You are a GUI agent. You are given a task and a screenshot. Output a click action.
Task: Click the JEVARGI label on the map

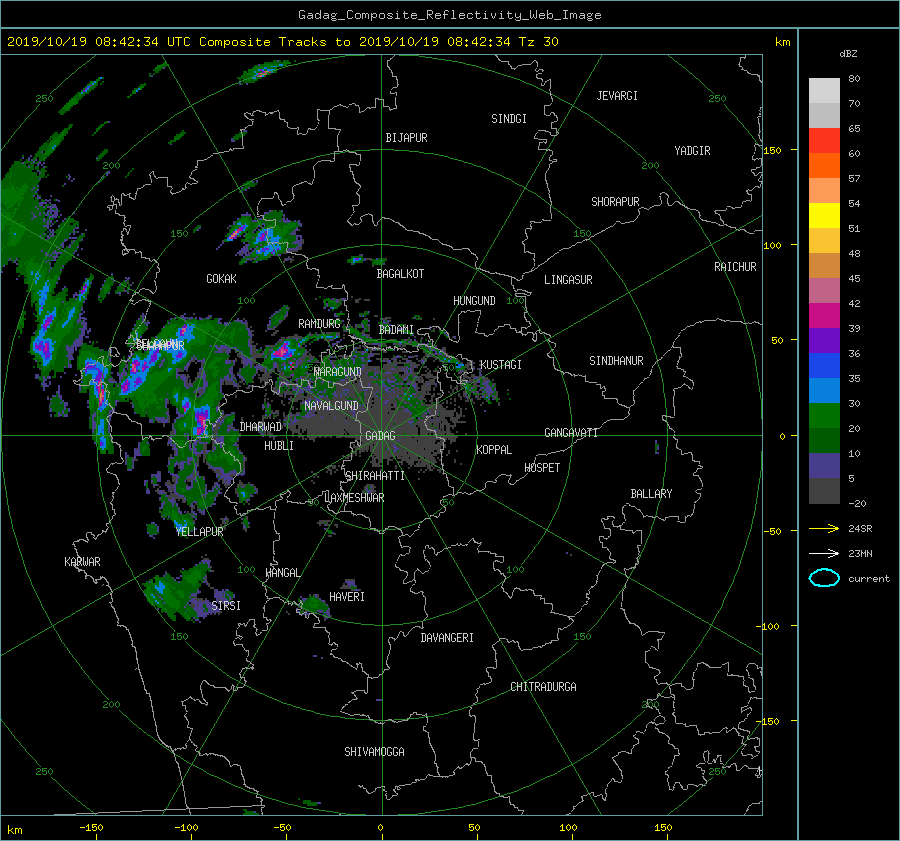coord(617,96)
